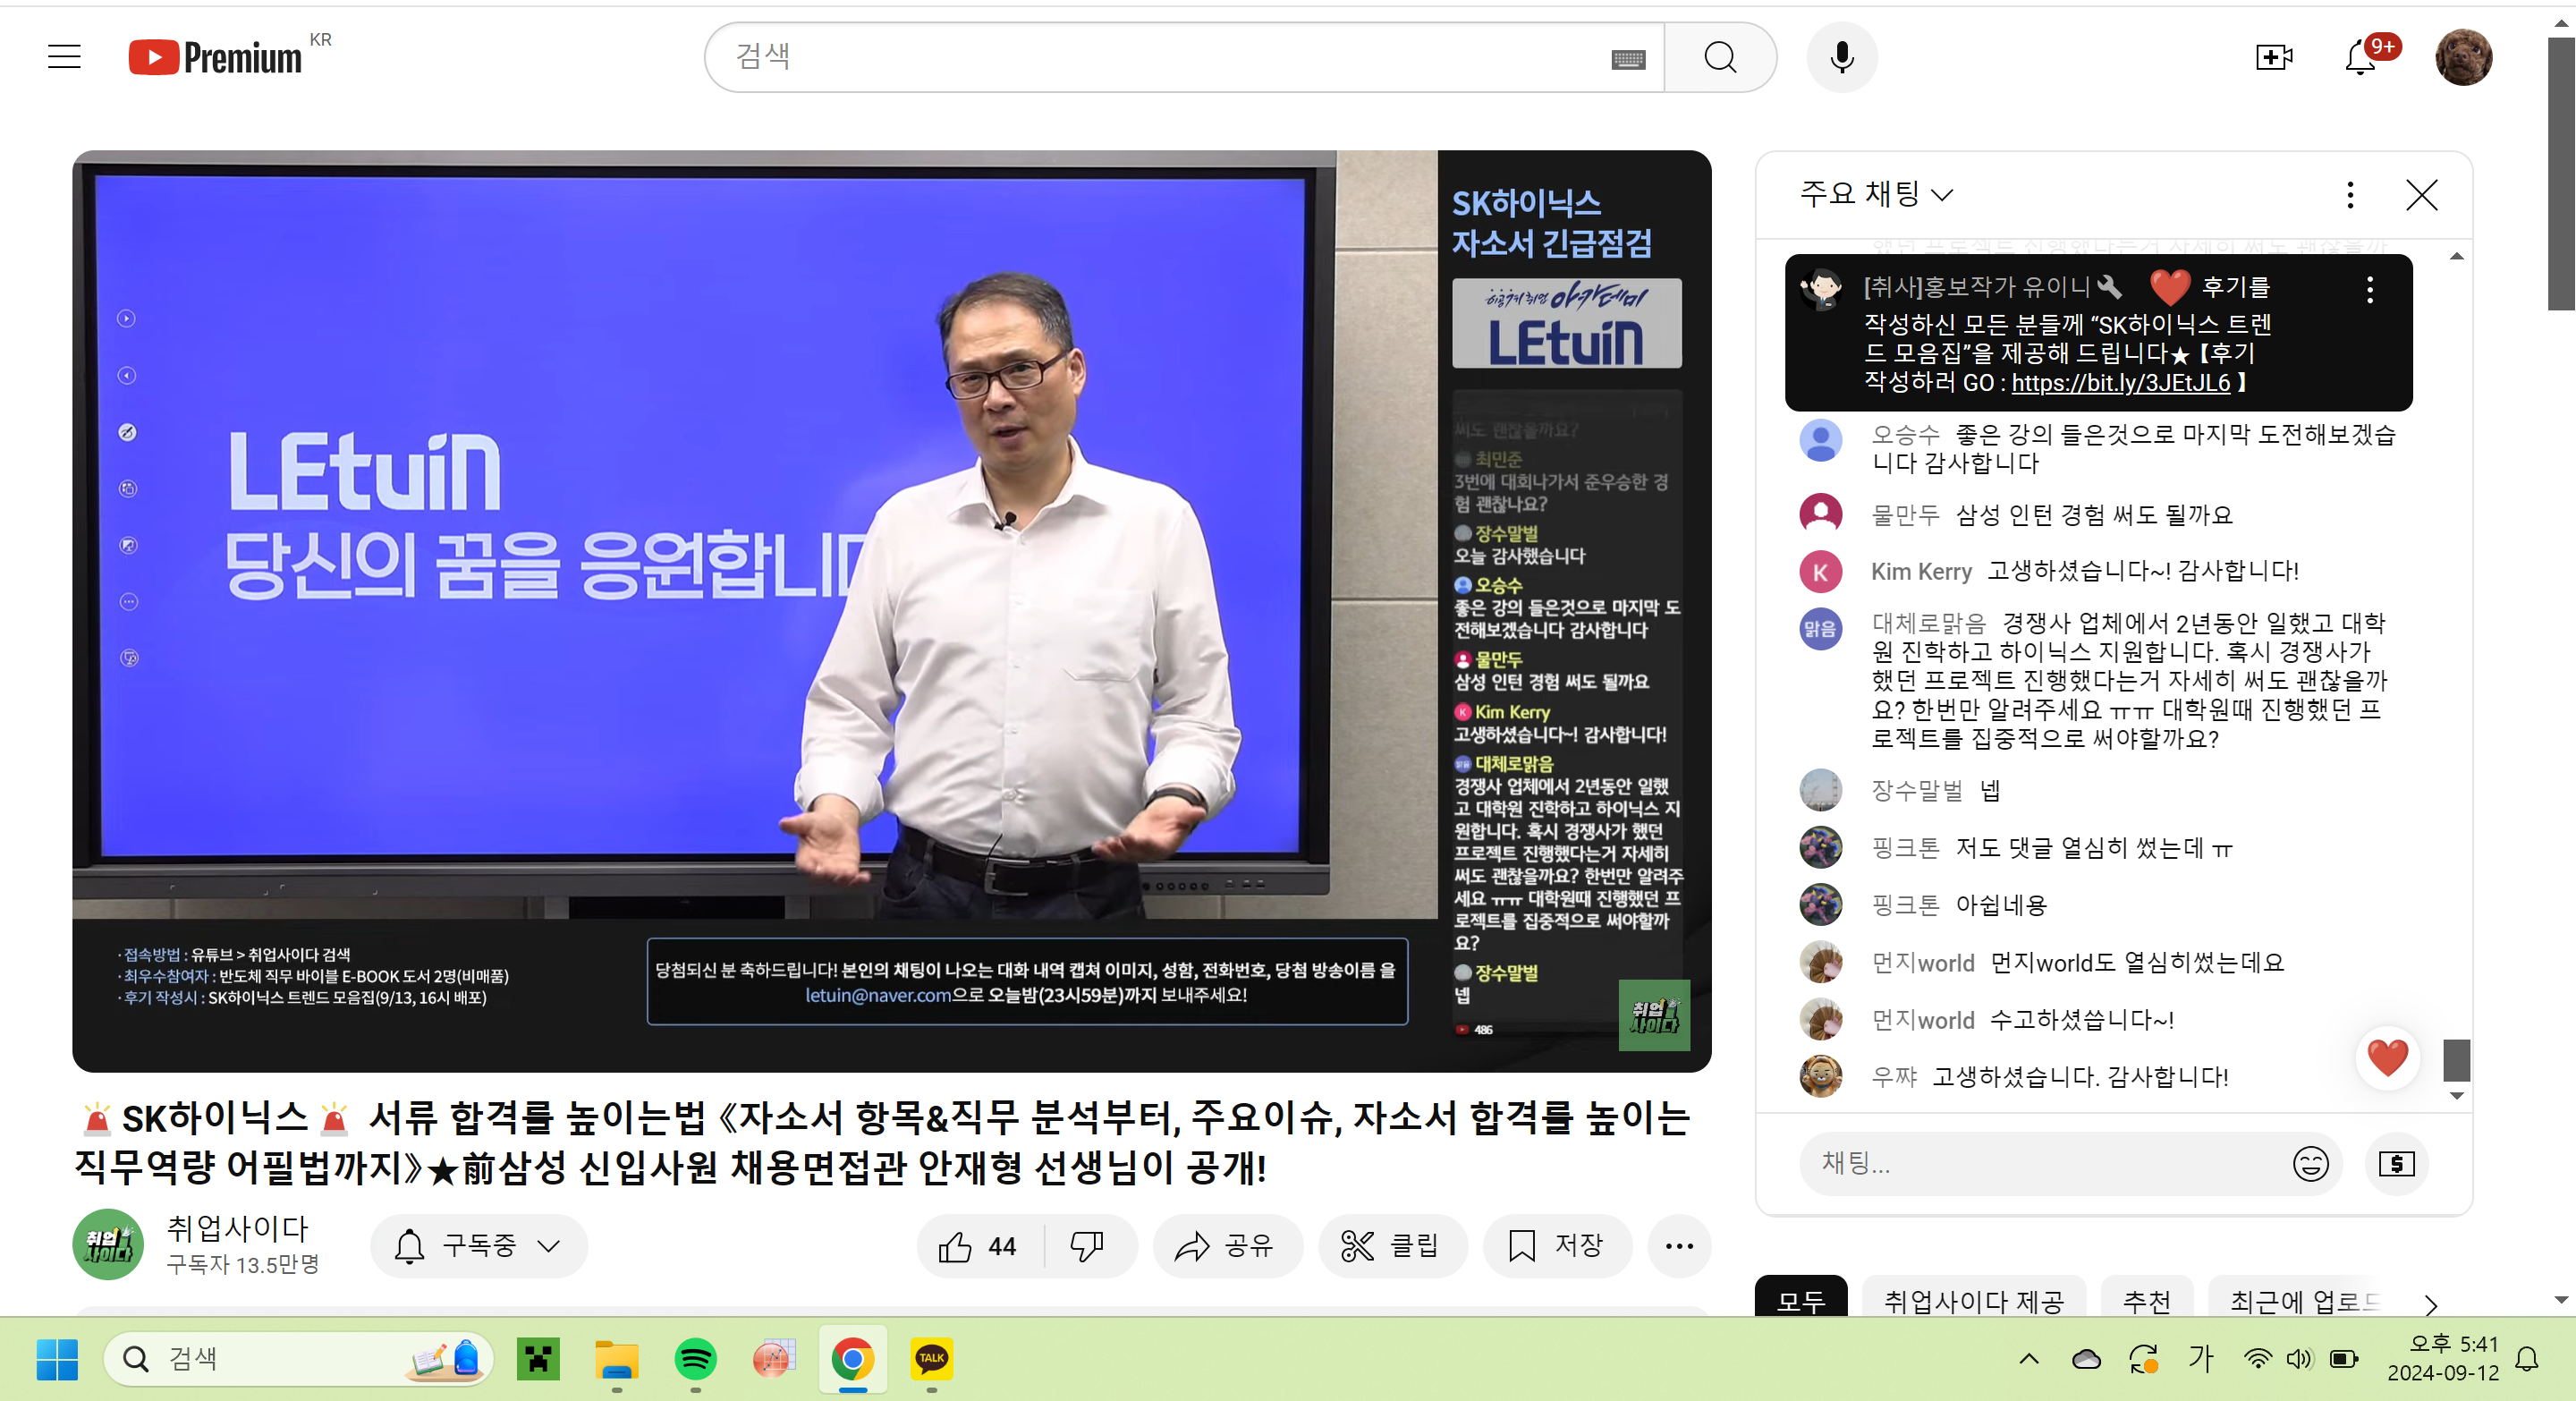Viewport: 2576px width, 1401px height.
Task: Open KakaoTalk from the taskbar
Action: [x=931, y=1359]
